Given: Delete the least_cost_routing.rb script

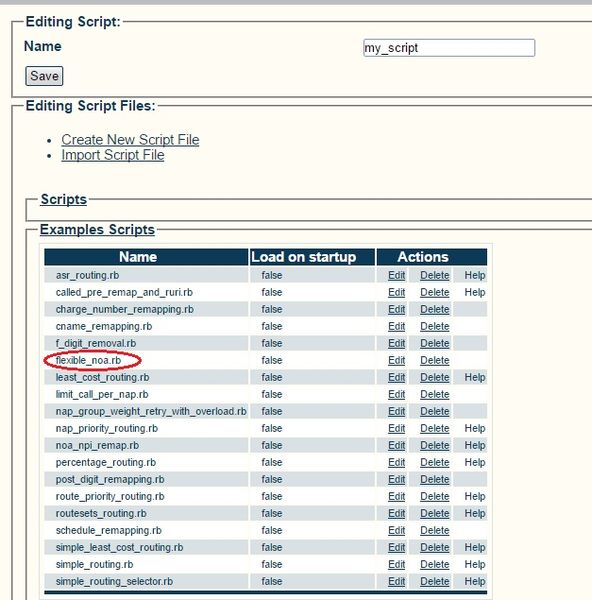Looking at the screenshot, I should coord(435,377).
